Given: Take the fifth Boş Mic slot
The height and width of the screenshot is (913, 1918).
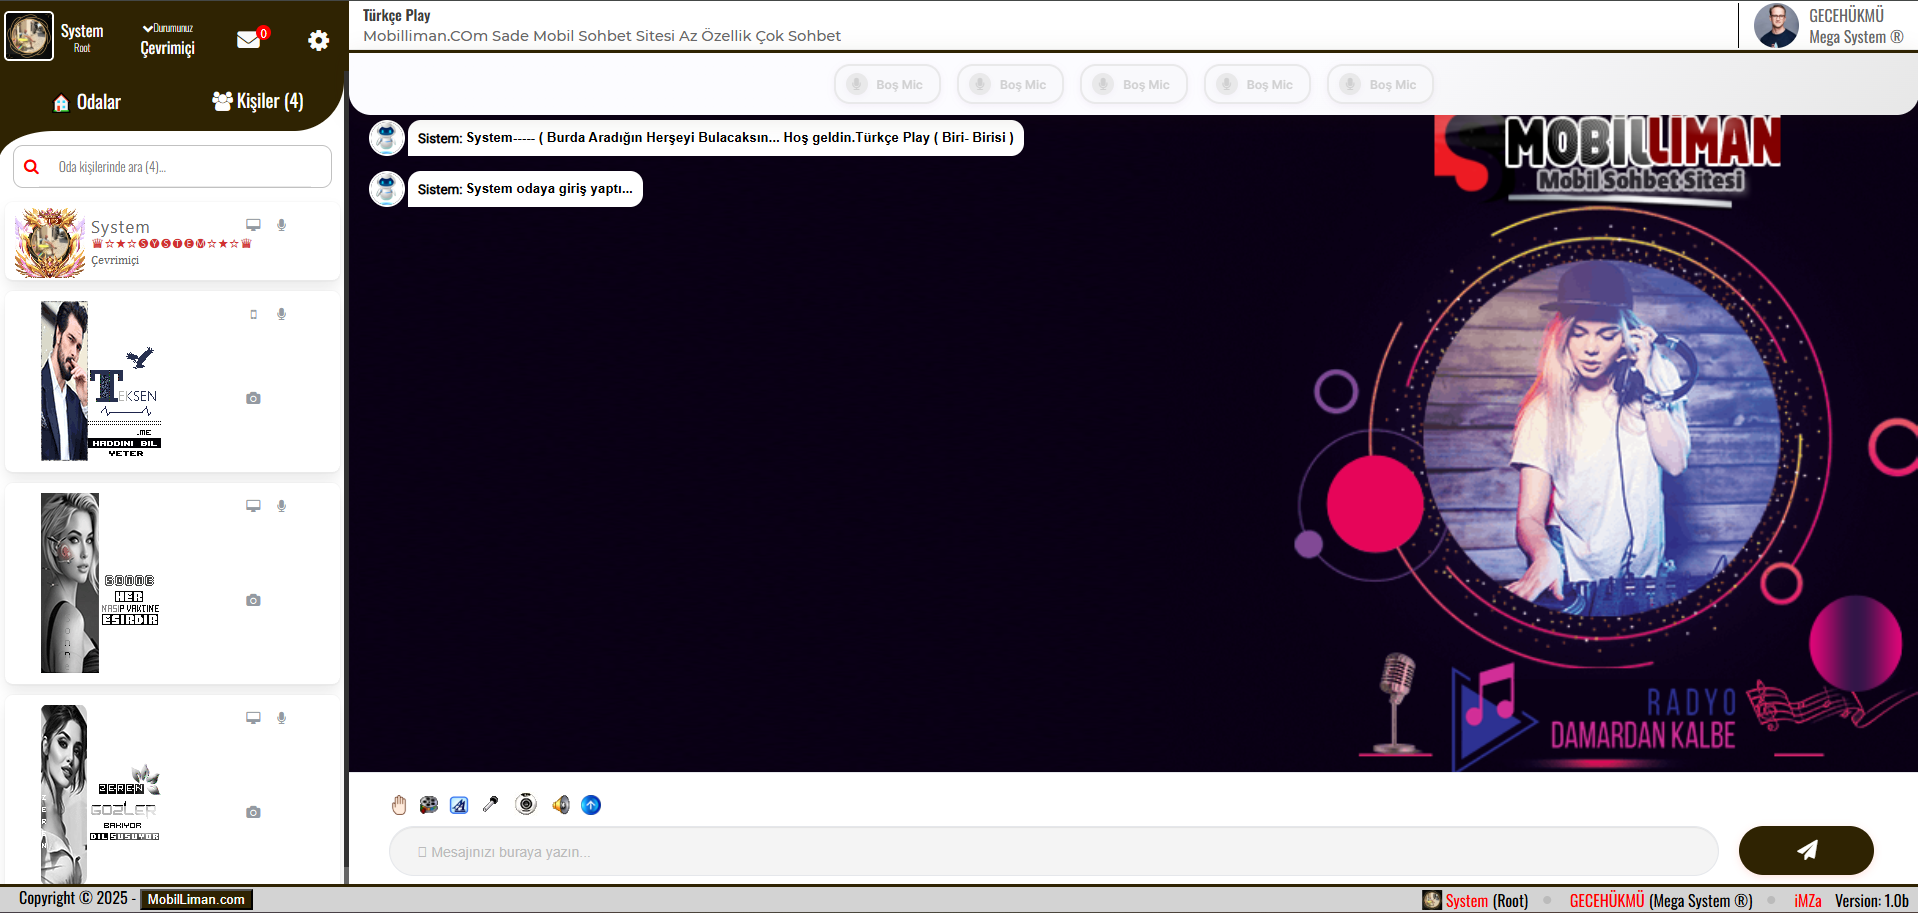Looking at the screenshot, I should [x=1380, y=84].
